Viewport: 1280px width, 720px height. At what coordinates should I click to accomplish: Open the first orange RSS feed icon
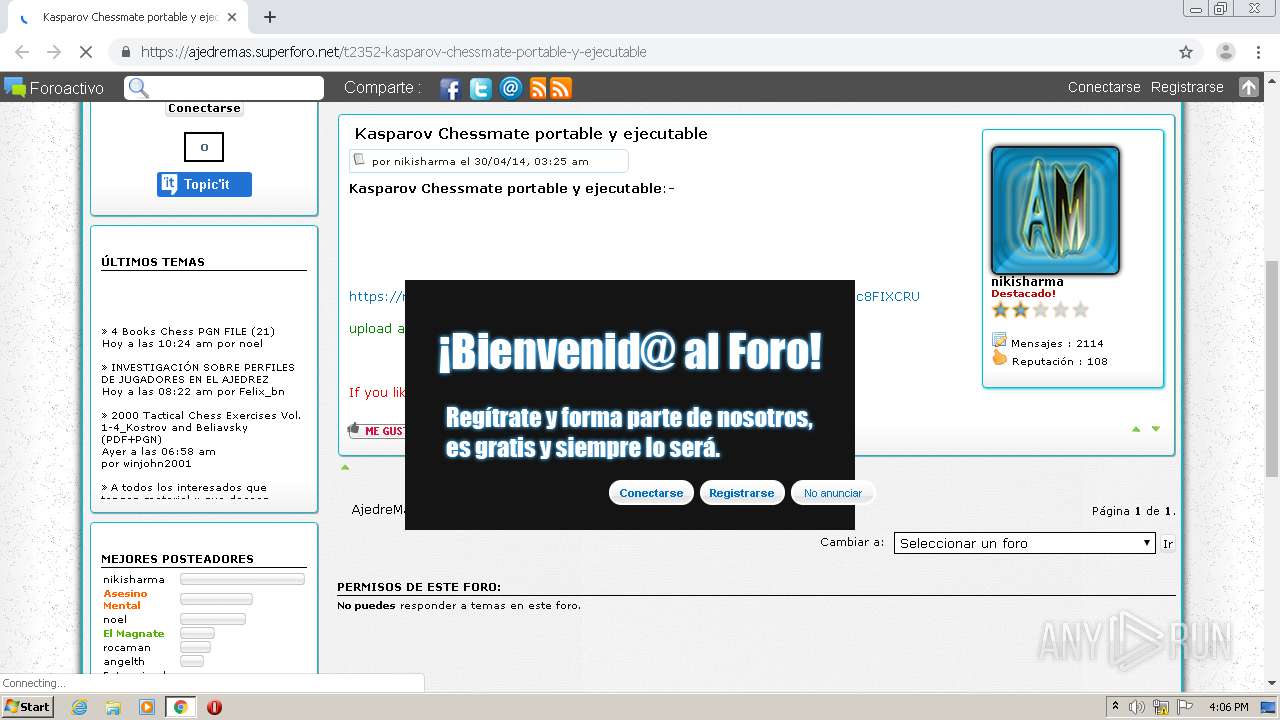coord(538,88)
